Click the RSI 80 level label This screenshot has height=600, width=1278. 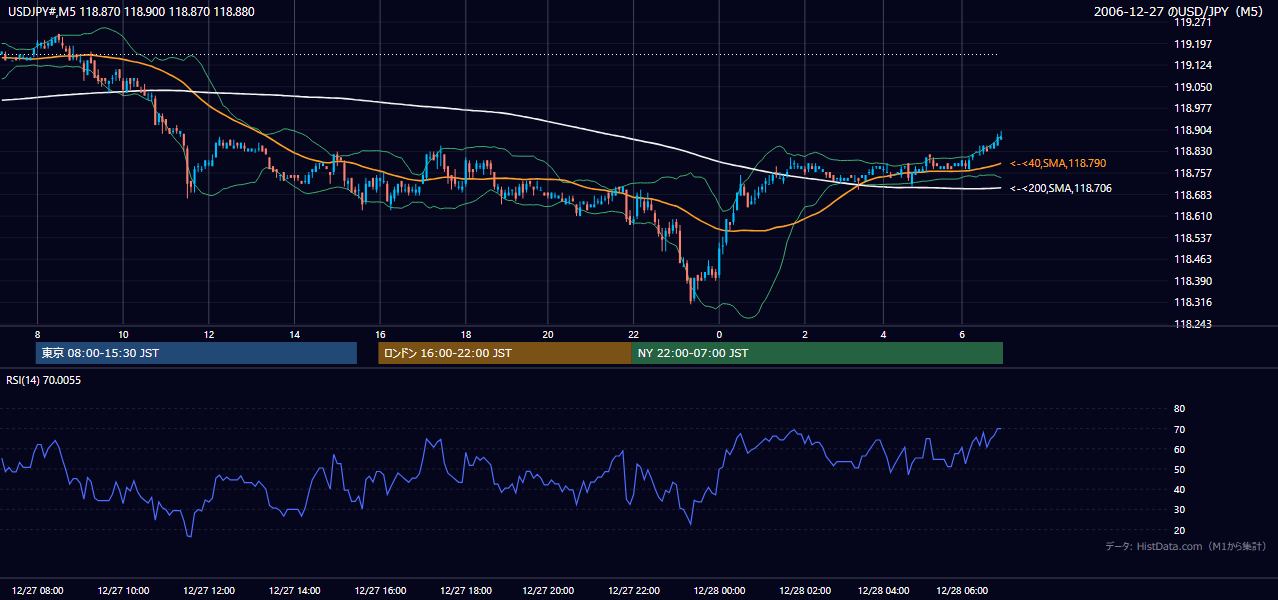[x=1179, y=409]
